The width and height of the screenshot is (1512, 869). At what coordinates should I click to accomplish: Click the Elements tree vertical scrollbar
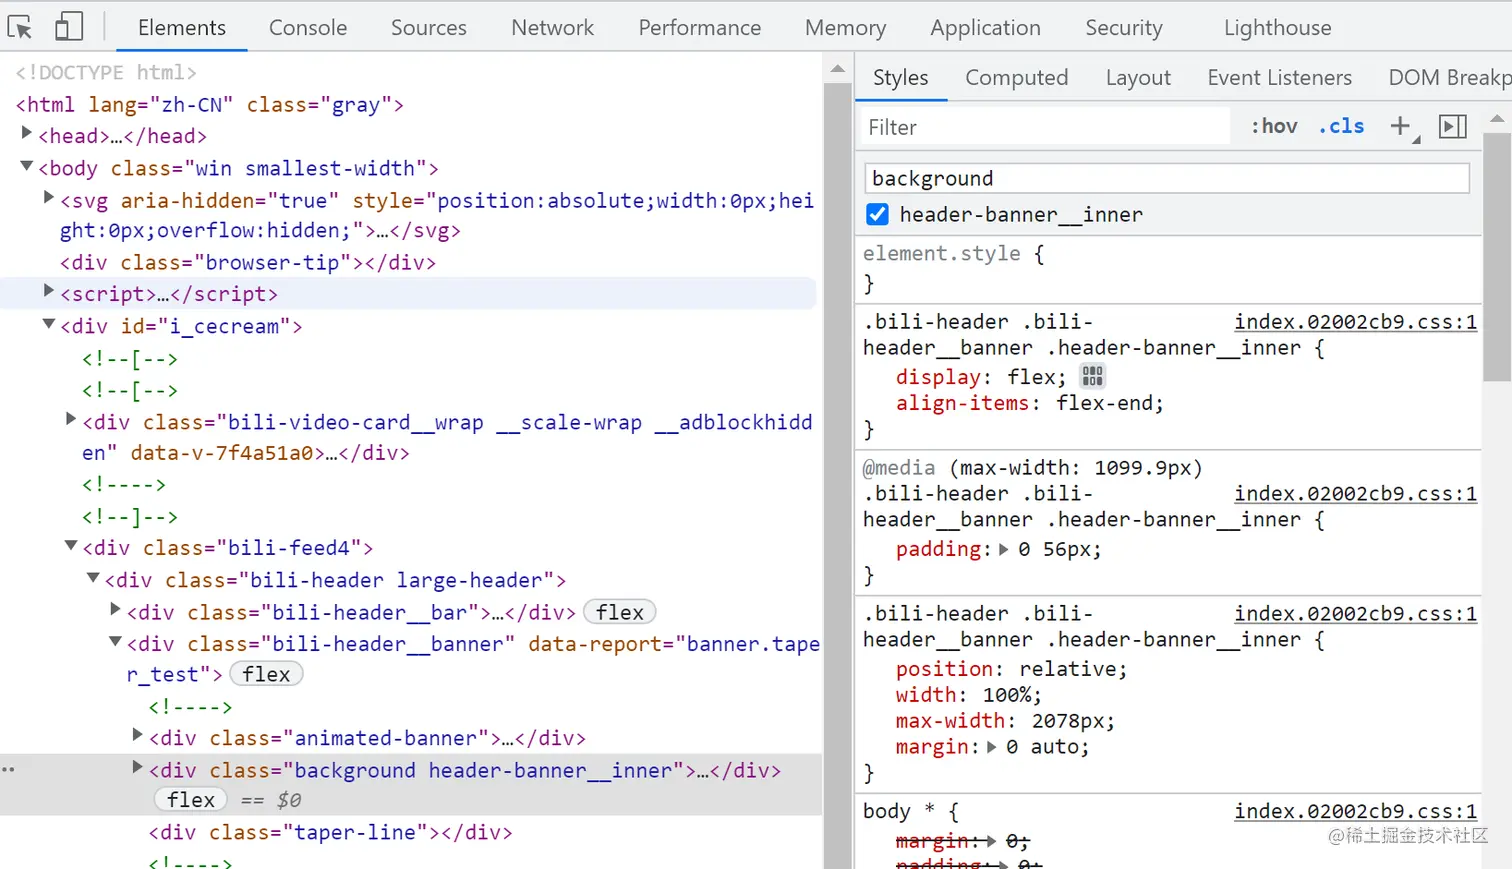click(x=838, y=475)
